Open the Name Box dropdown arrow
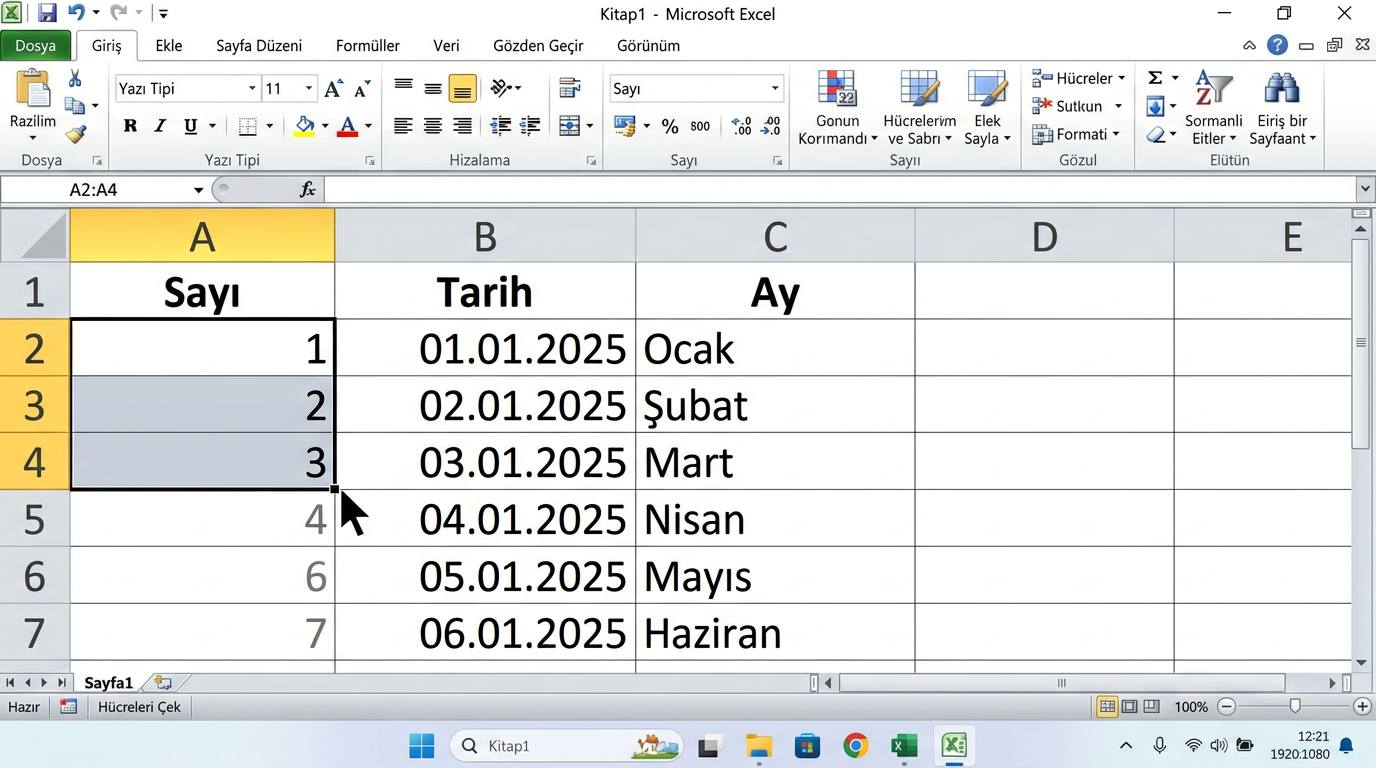This screenshot has width=1376, height=768. [199, 190]
